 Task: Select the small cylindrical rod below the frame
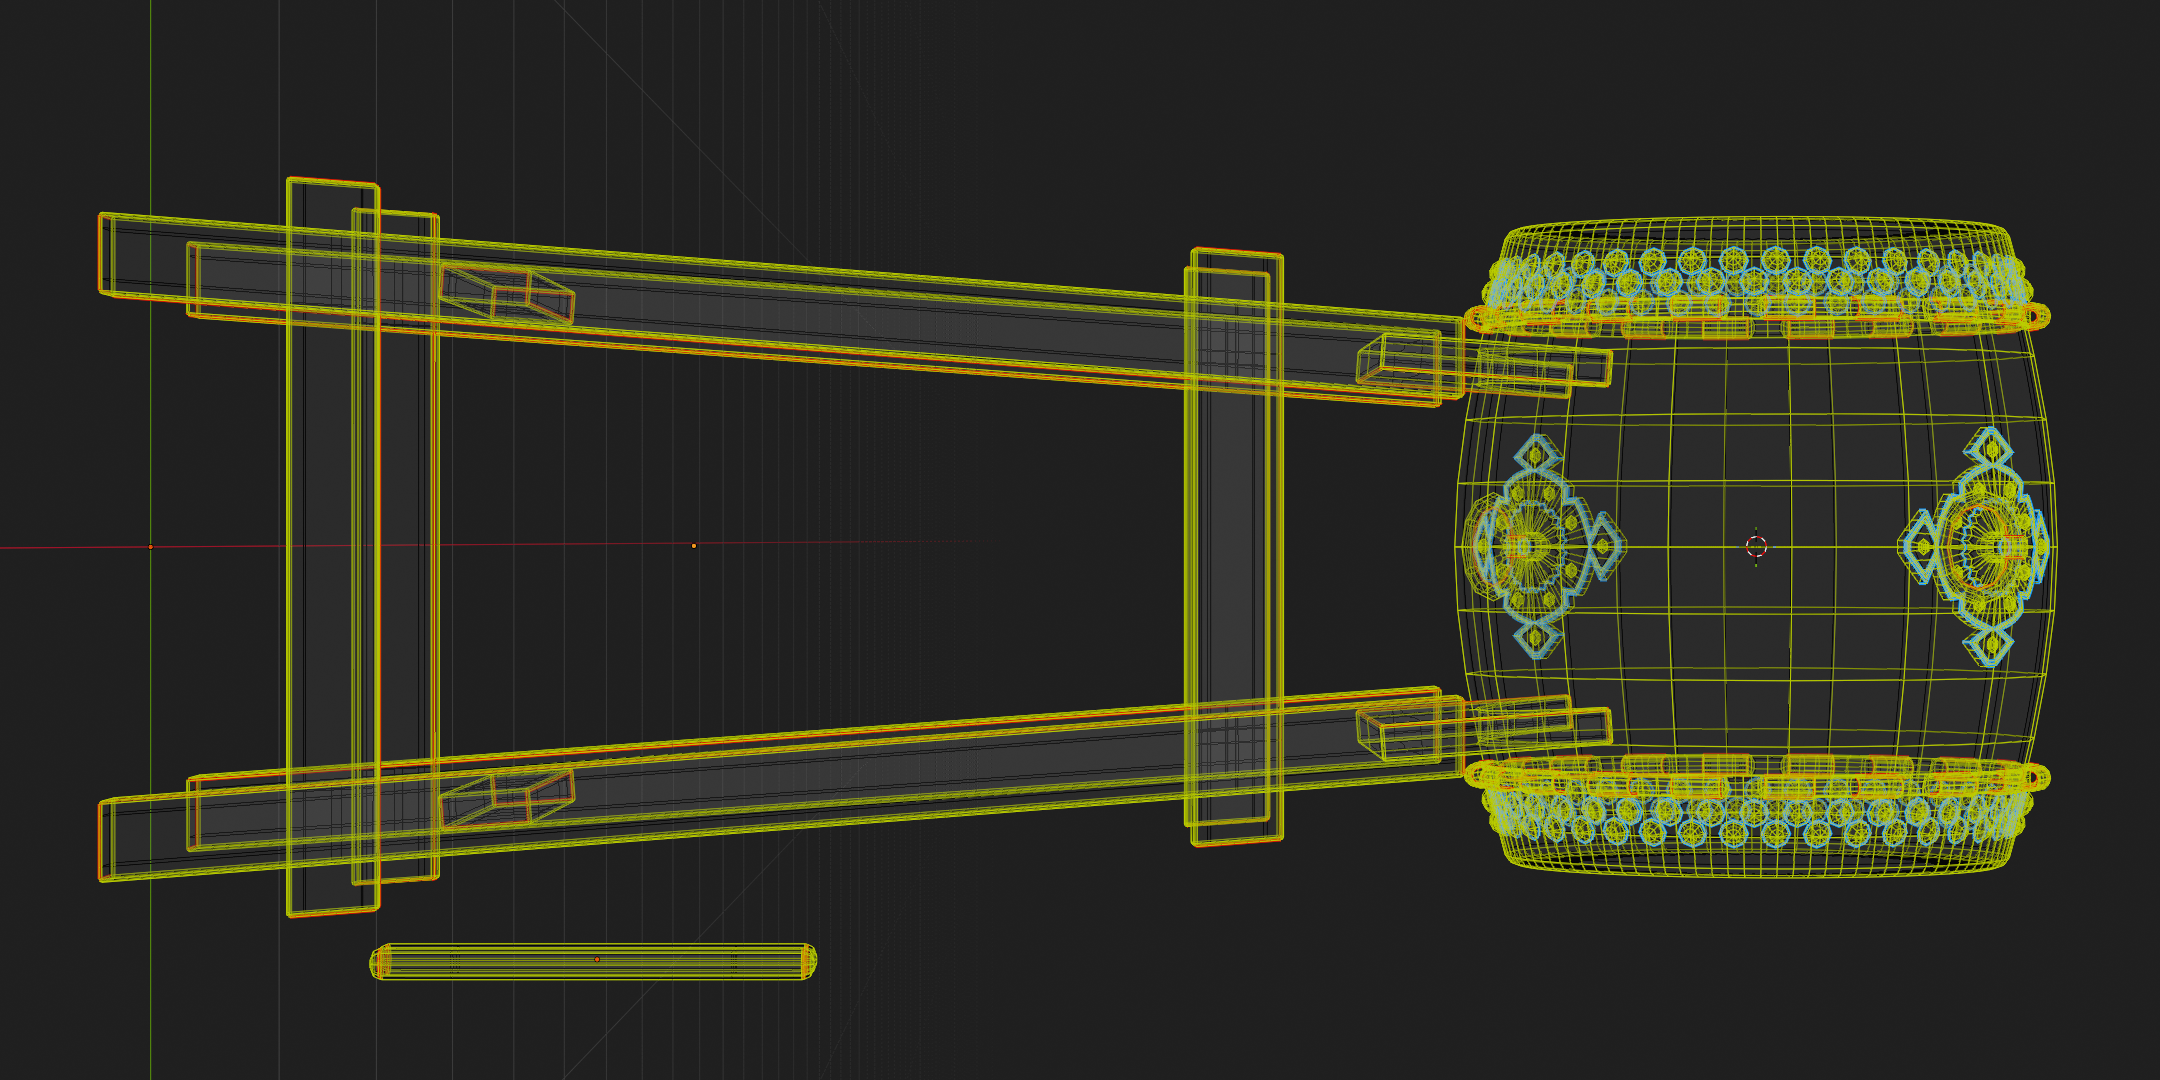pyautogui.click(x=593, y=961)
